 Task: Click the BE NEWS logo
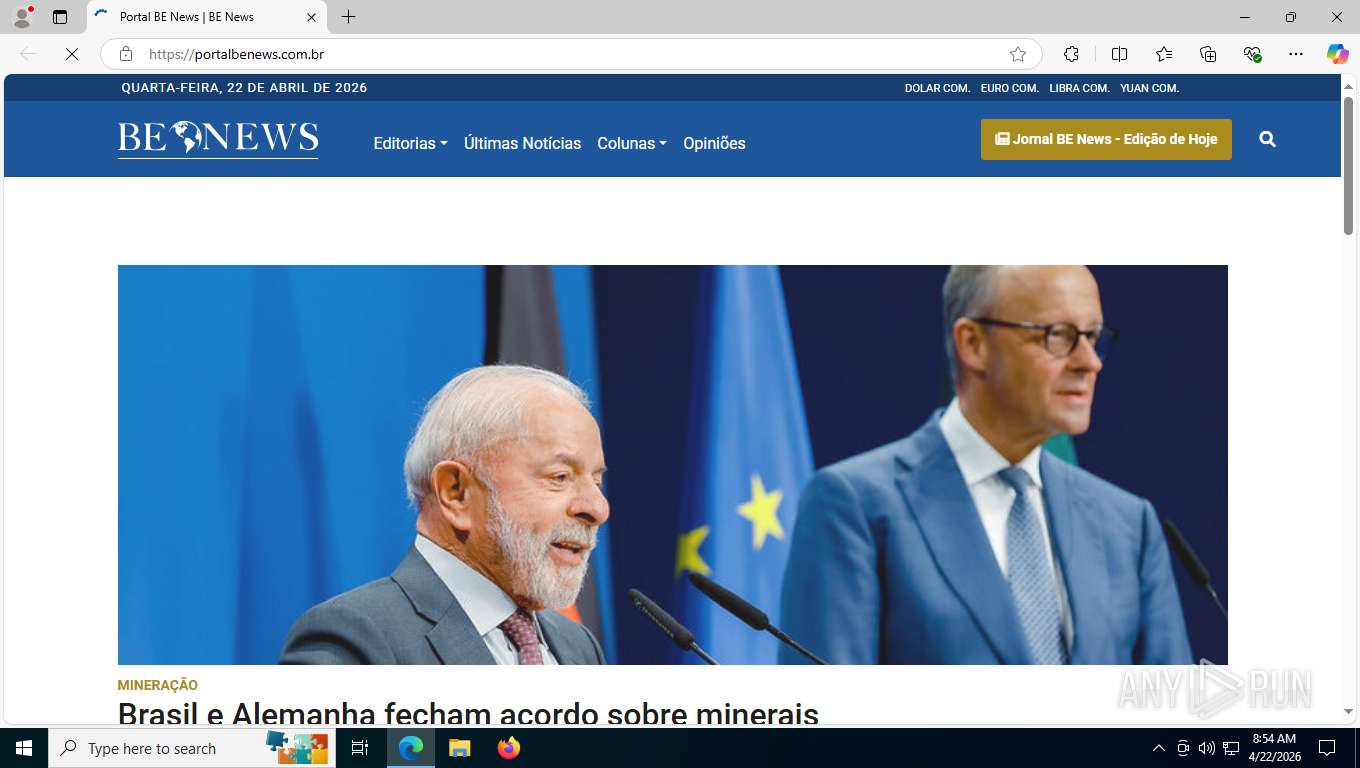pyautogui.click(x=218, y=139)
